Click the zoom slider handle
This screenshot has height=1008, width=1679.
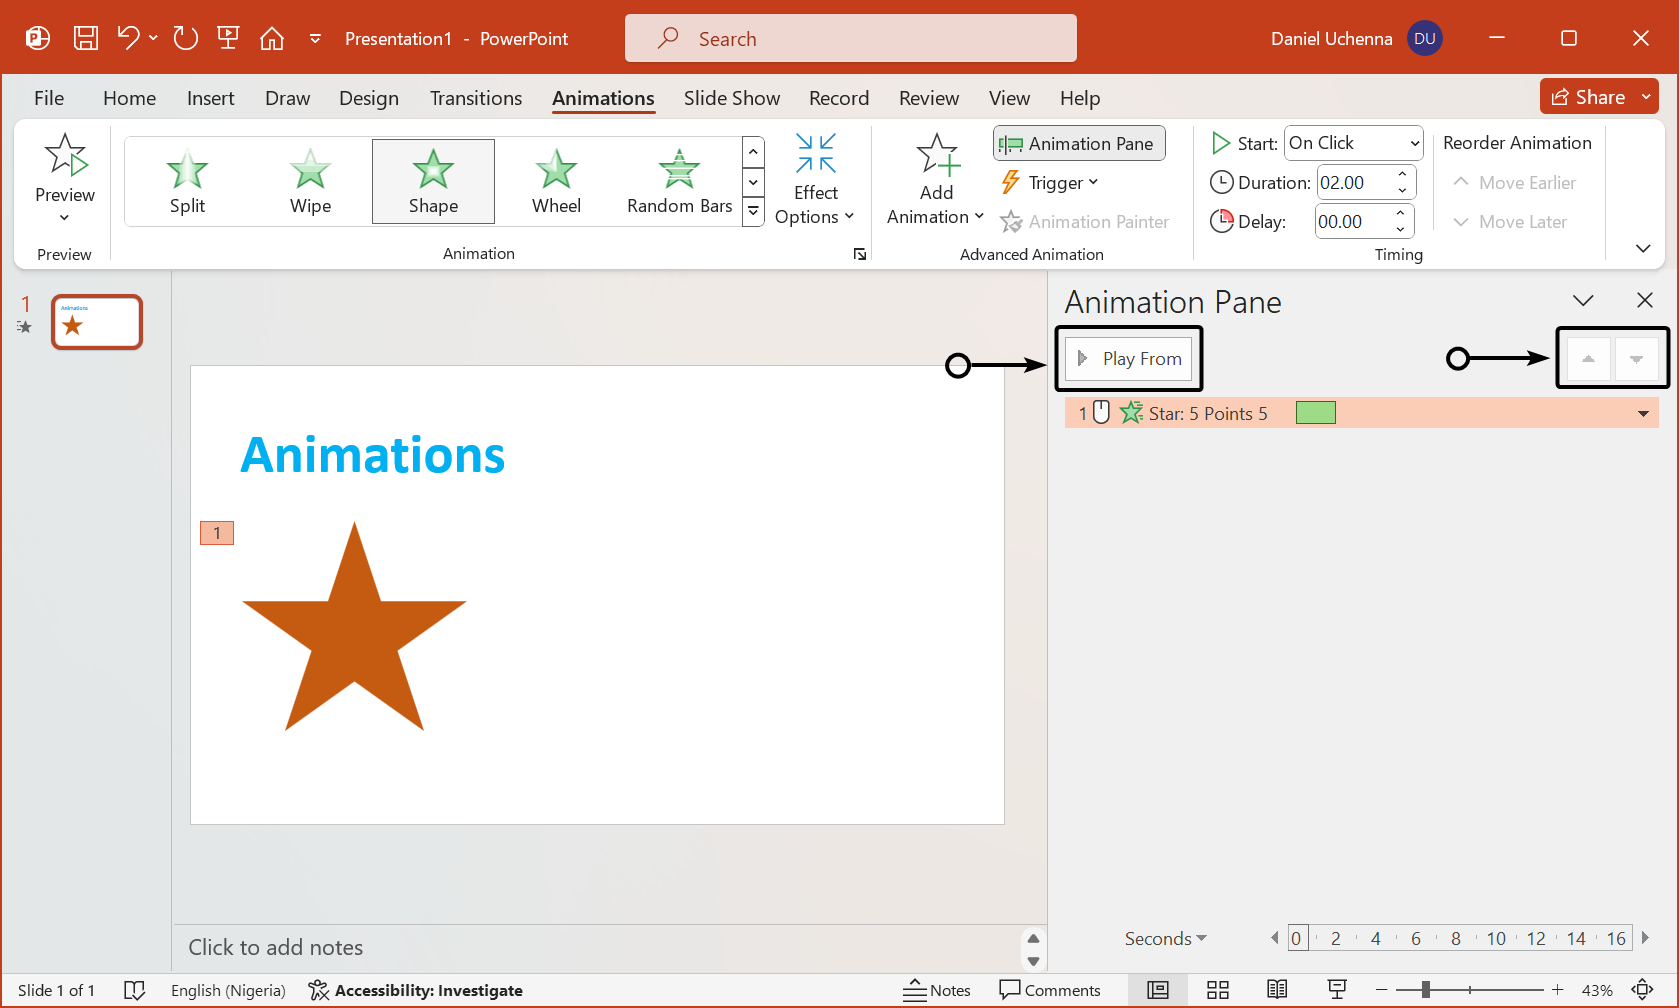[1425, 990]
